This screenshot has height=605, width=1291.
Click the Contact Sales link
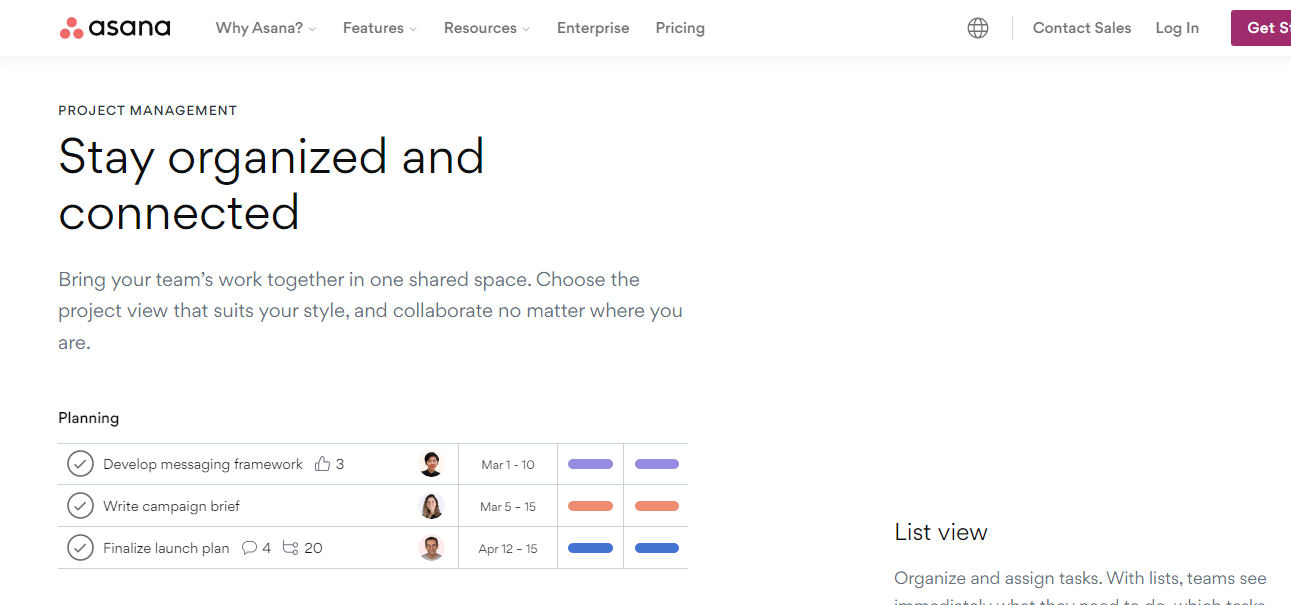pos(1082,28)
